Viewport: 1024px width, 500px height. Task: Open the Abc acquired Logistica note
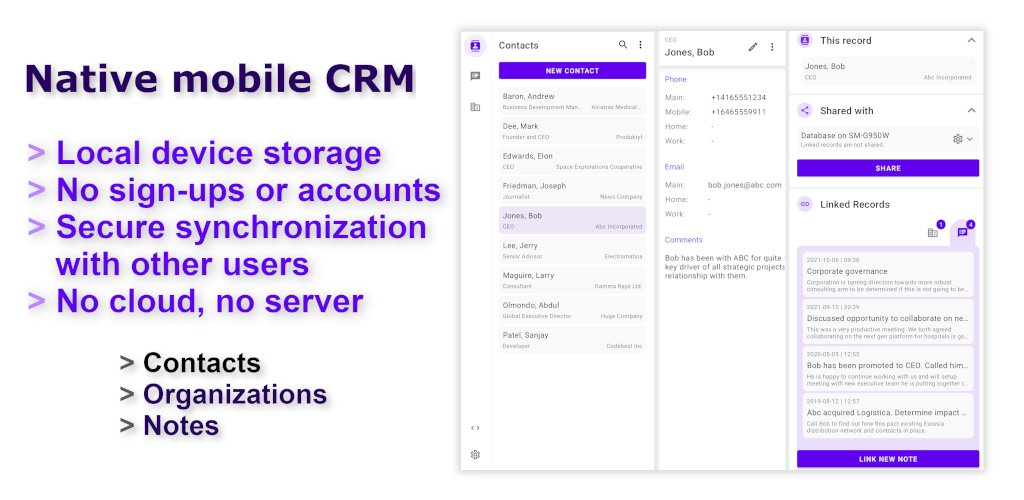888,415
